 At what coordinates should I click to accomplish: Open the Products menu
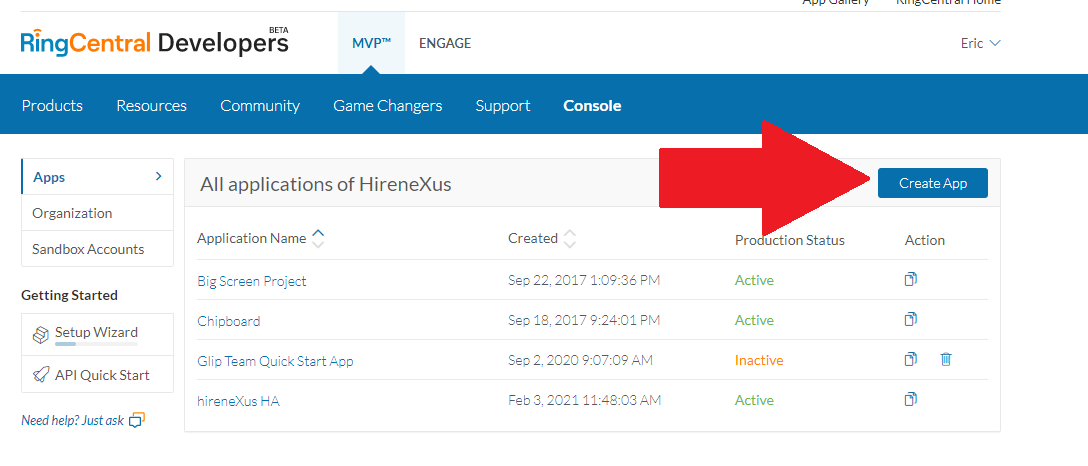pyautogui.click(x=52, y=105)
